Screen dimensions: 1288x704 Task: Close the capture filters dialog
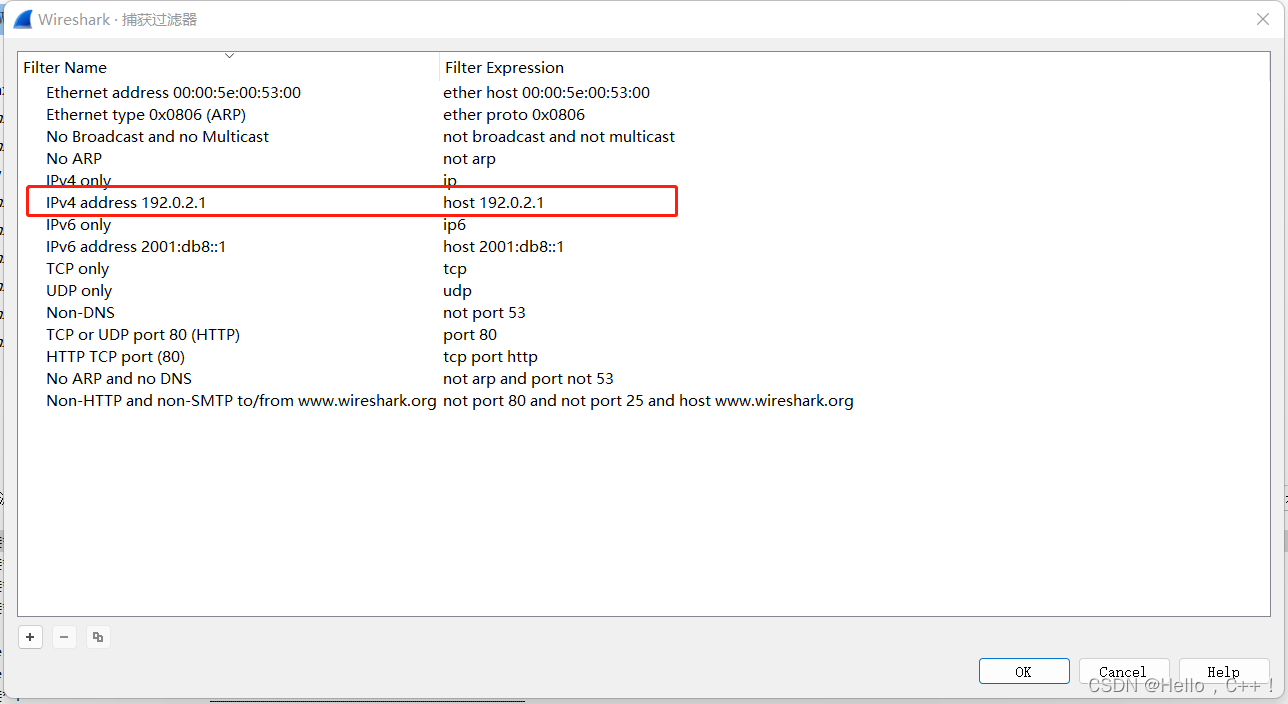pyautogui.click(x=1263, y=19)
